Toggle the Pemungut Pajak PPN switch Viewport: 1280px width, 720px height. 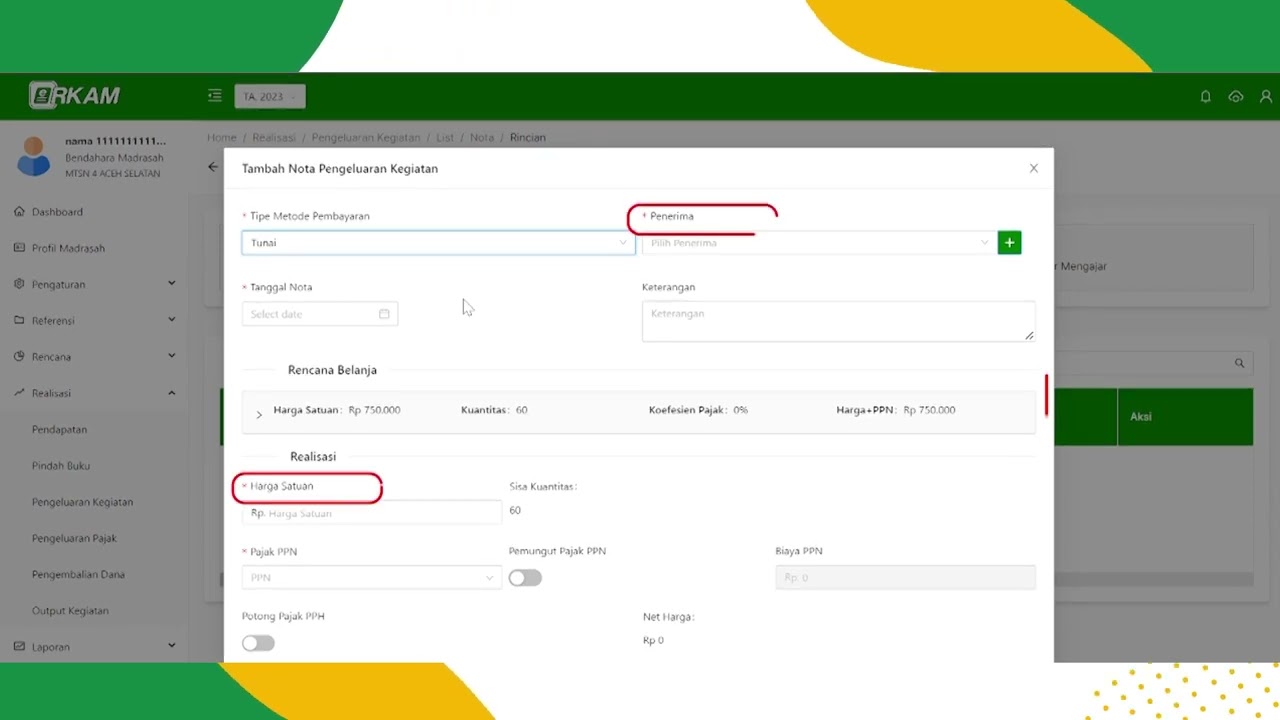coord(525,578)
